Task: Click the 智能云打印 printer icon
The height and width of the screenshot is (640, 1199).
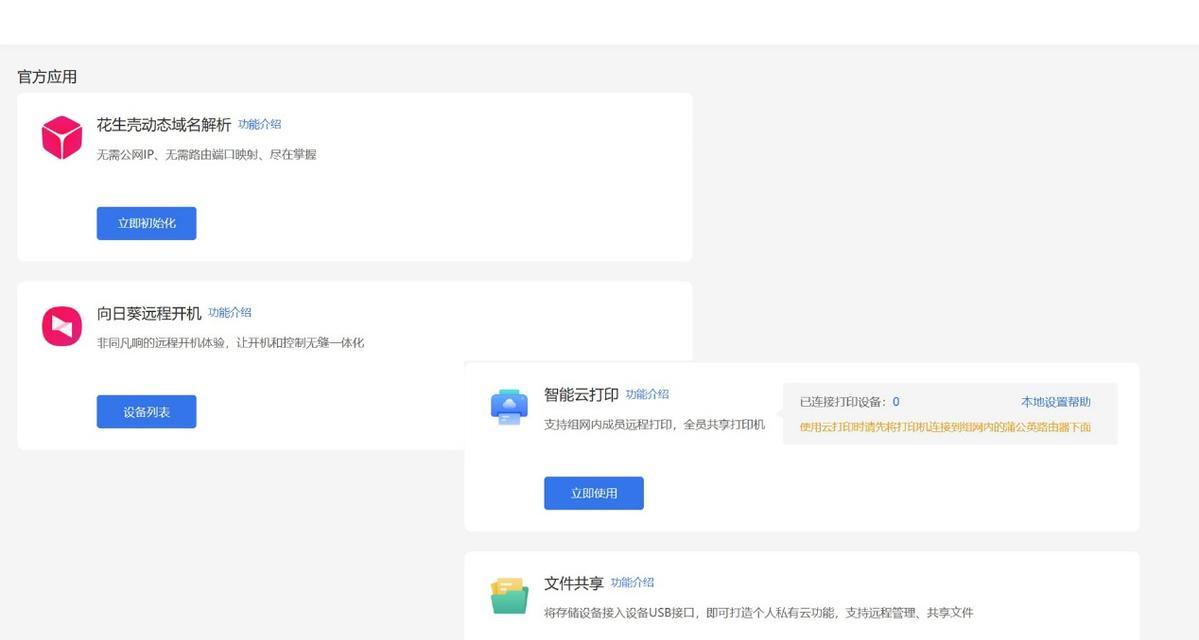Action: [509, 408]
